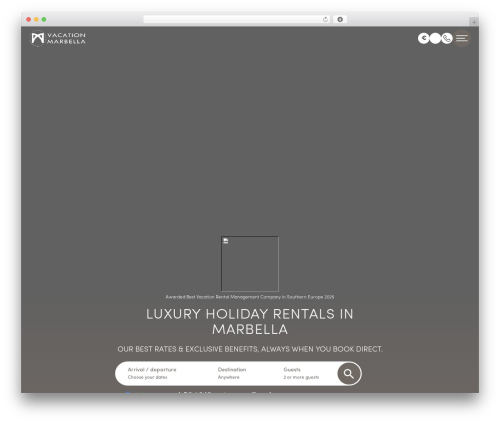This screenshot has height=423, width=500.
Task: Change currency via the euro icon
Action: pyautogui.click(x=423, y=38)
